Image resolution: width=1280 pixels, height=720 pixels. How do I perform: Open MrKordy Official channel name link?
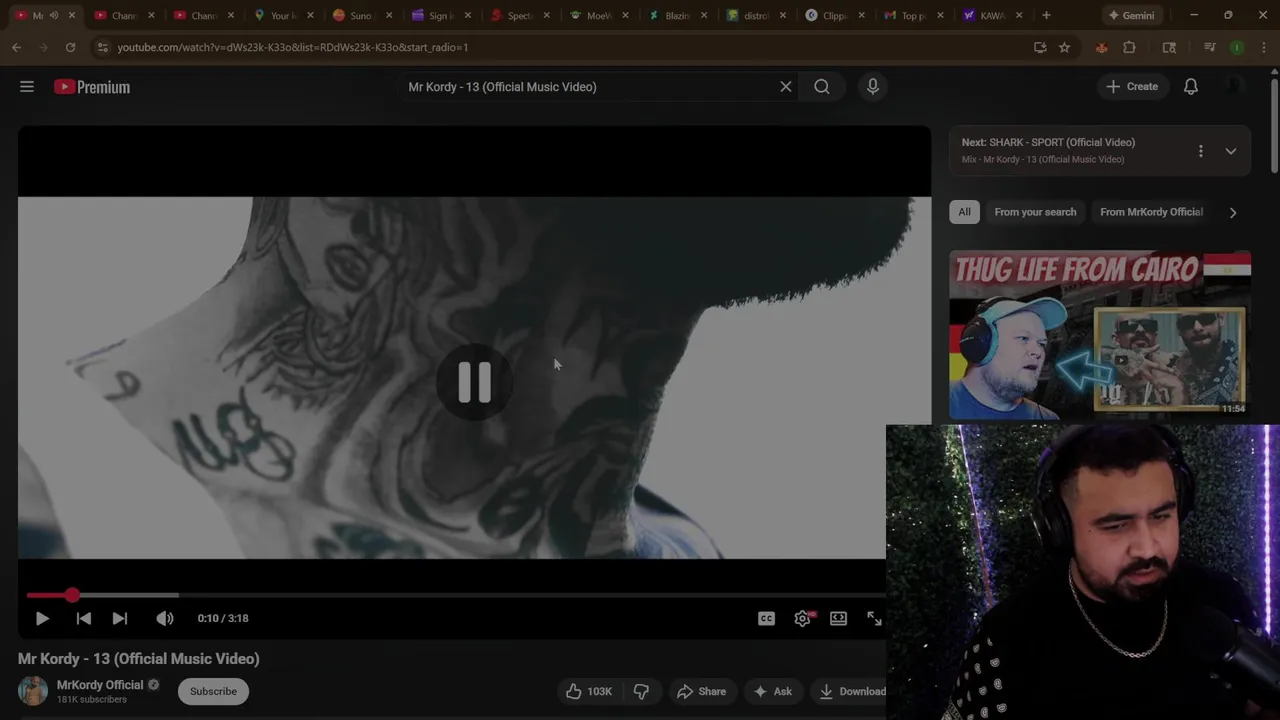[100, 685]
